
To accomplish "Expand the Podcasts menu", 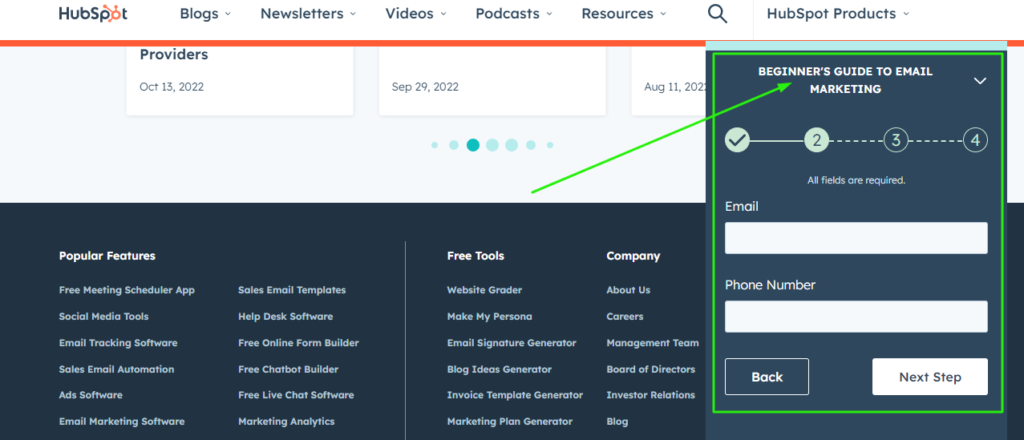I will coord(514,14).
